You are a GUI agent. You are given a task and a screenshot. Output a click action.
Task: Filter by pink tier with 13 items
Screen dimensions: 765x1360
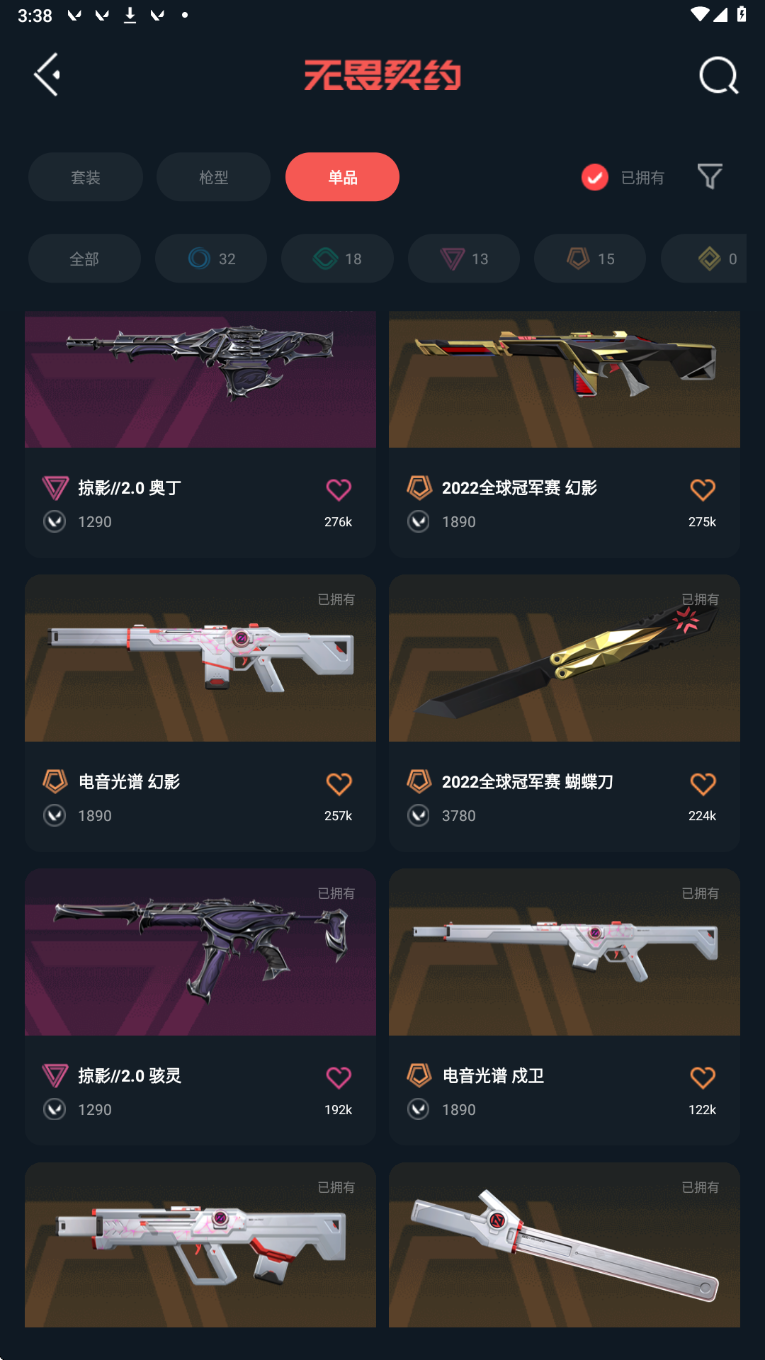464,259
